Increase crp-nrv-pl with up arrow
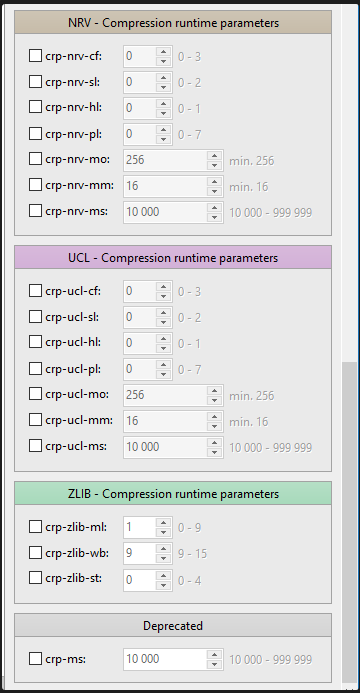Viewport: 360px width, 693px height. pos(163,129)
